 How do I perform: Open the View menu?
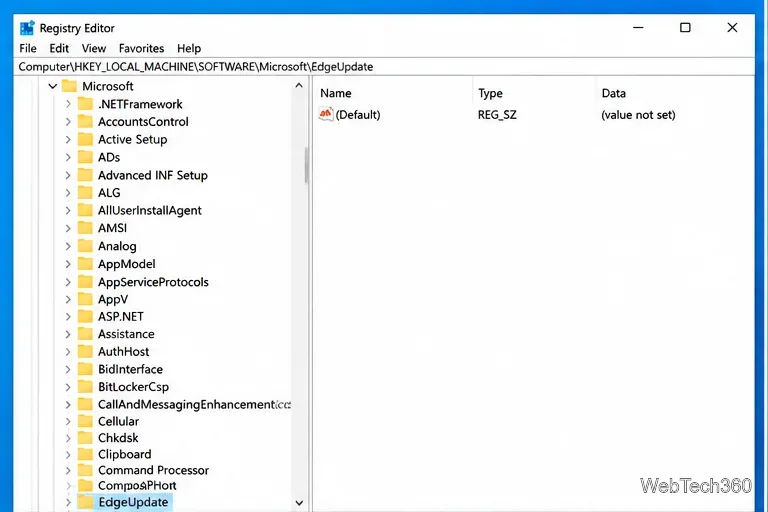[x=94, y=49]
